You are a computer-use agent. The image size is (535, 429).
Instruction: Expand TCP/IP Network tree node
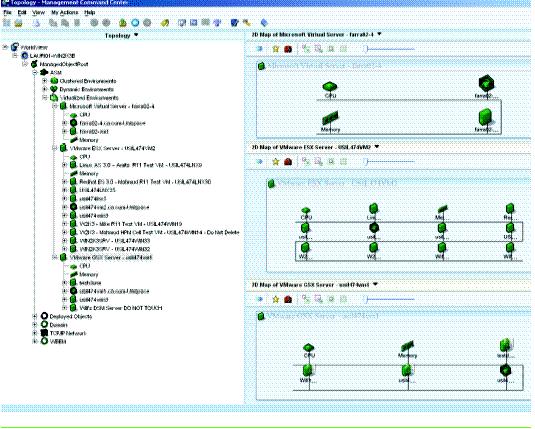[x=34, y=333]
